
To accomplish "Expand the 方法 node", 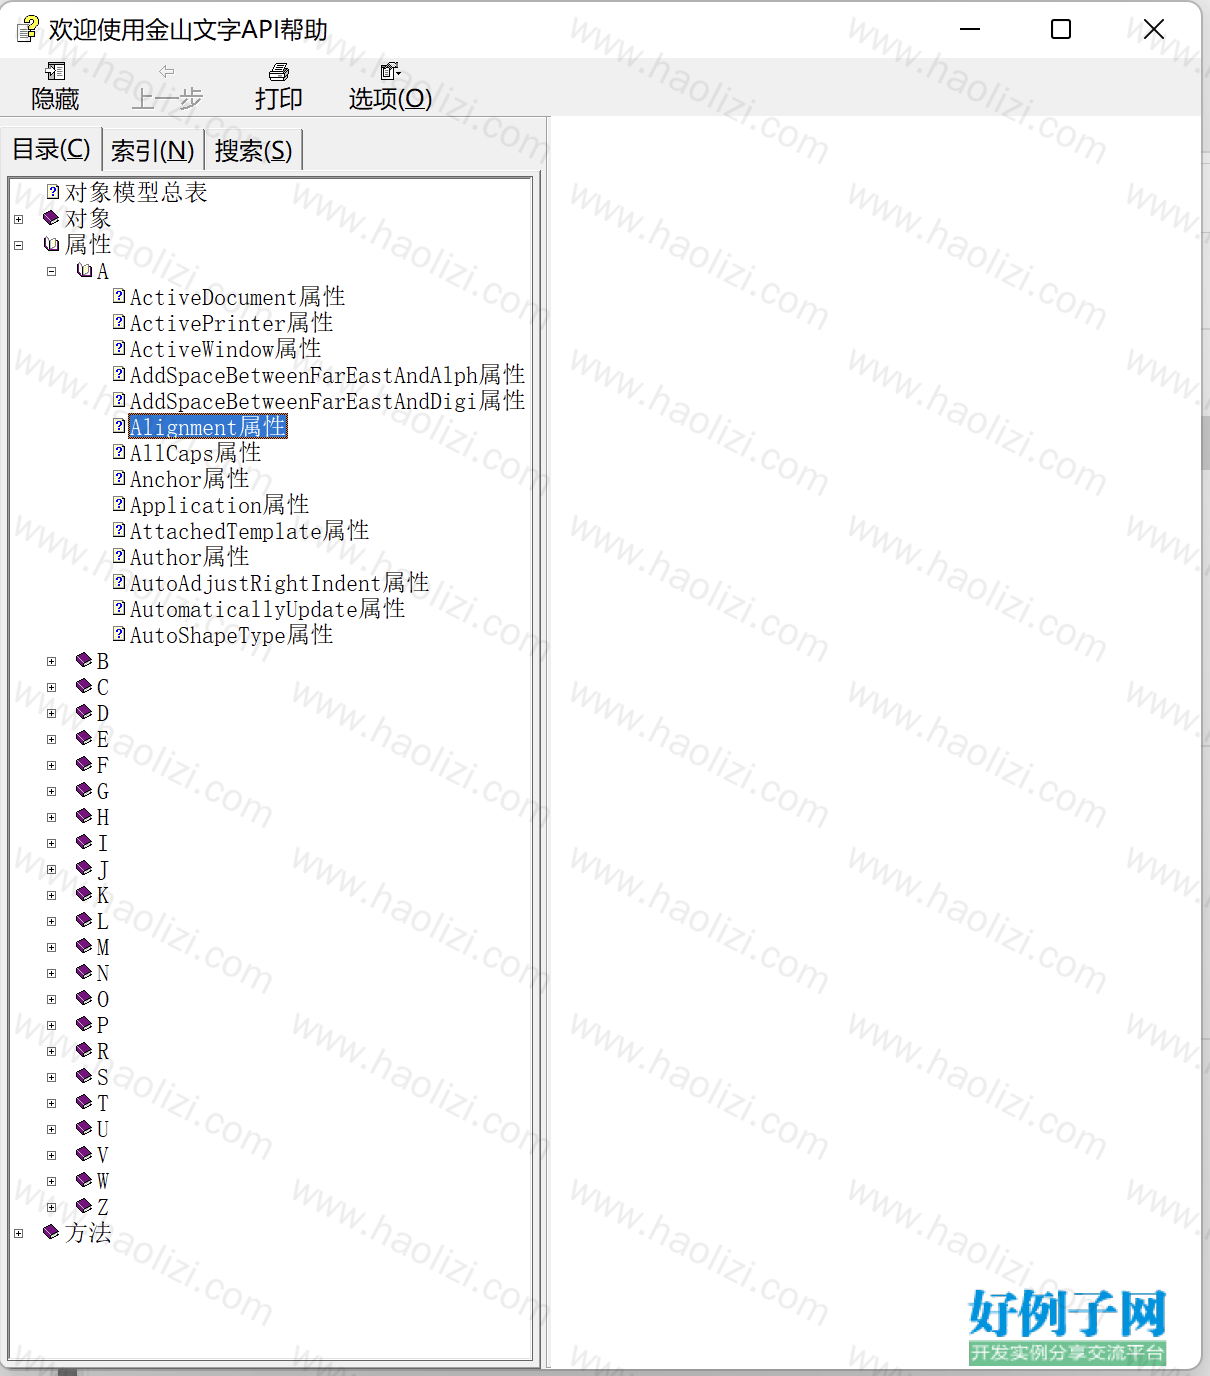I will [x=19, y=1233].
